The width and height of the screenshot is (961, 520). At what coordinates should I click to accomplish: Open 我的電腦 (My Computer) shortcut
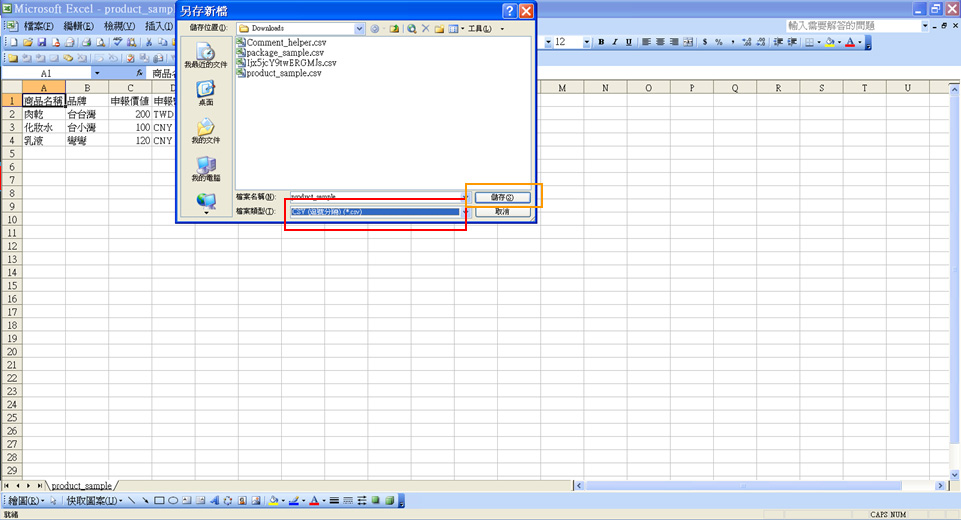tap(206, 168)
